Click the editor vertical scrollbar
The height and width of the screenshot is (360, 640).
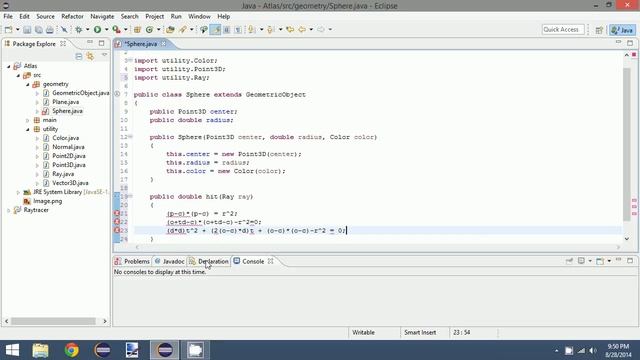pos(627,144)
